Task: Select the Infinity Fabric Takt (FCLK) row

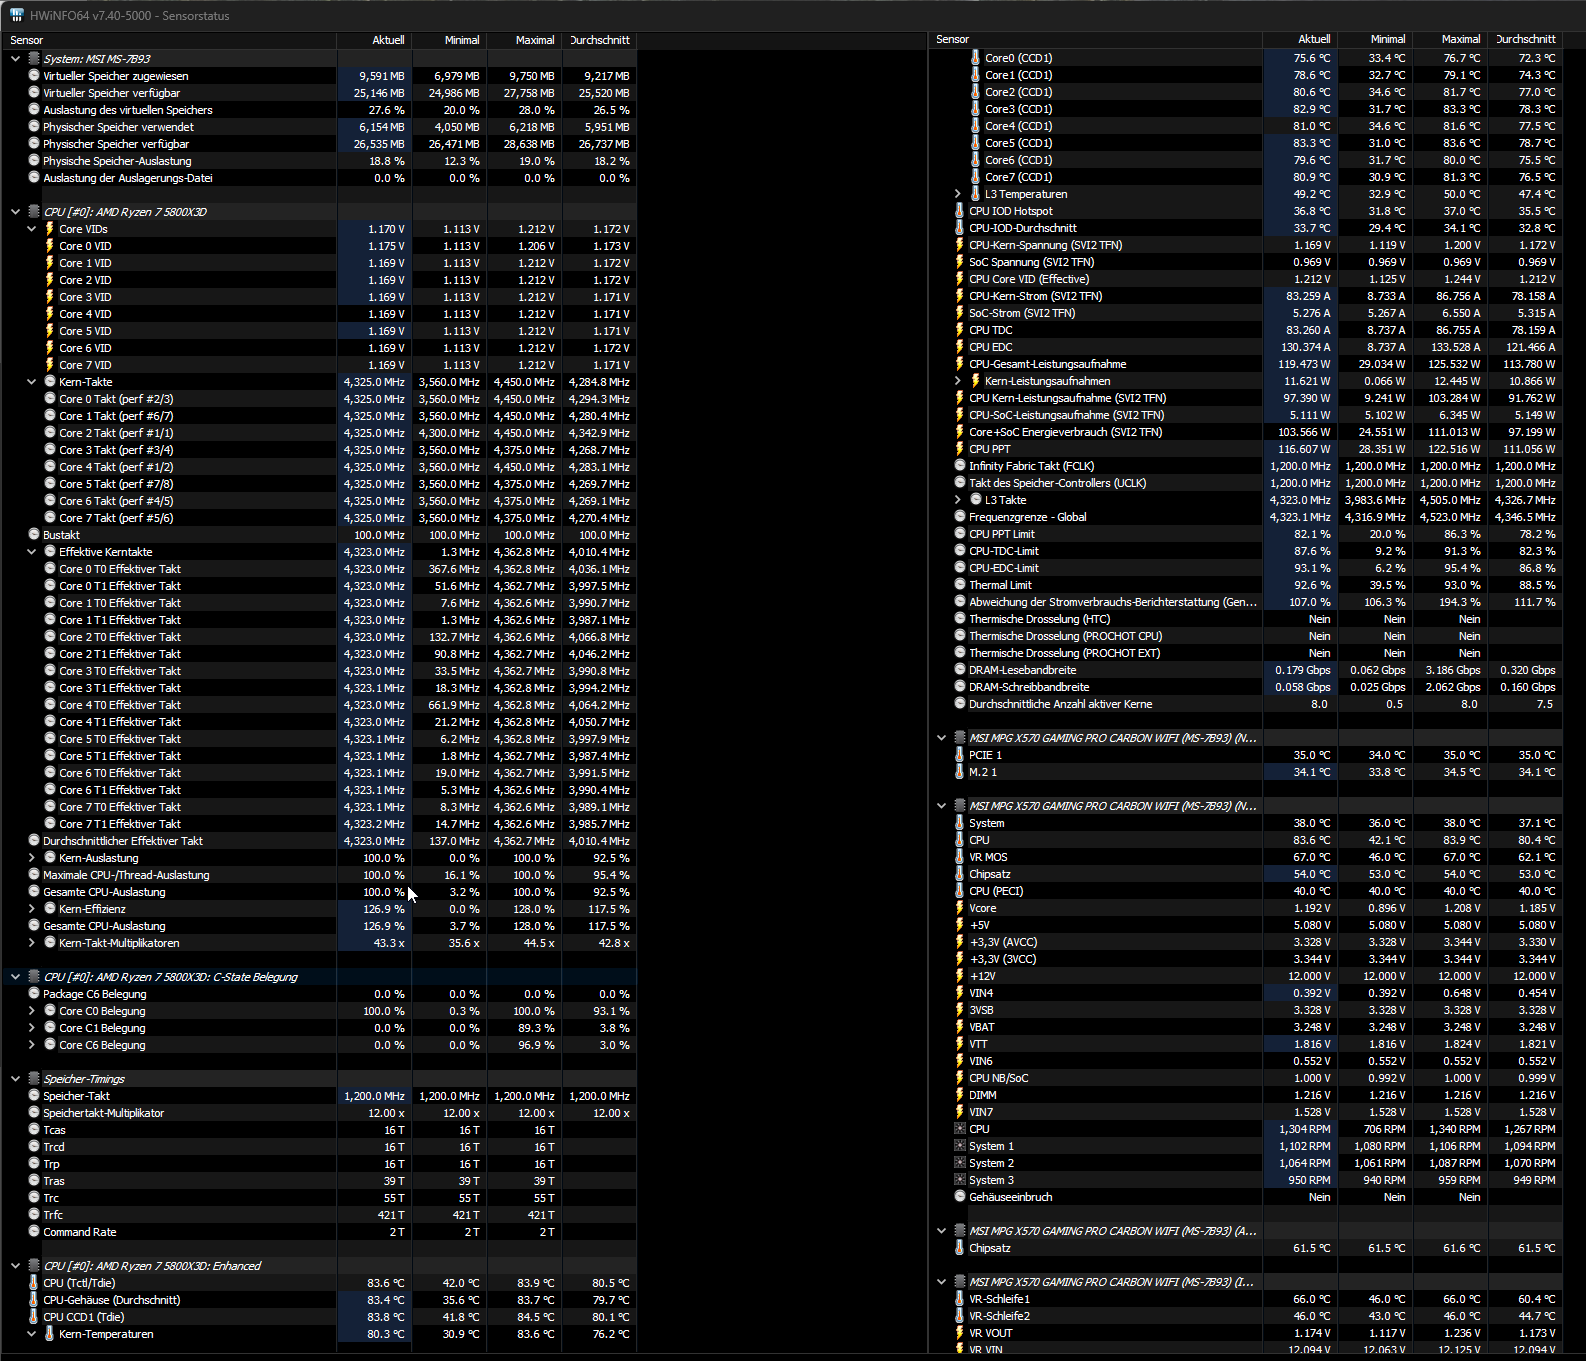Action: 1246,466
